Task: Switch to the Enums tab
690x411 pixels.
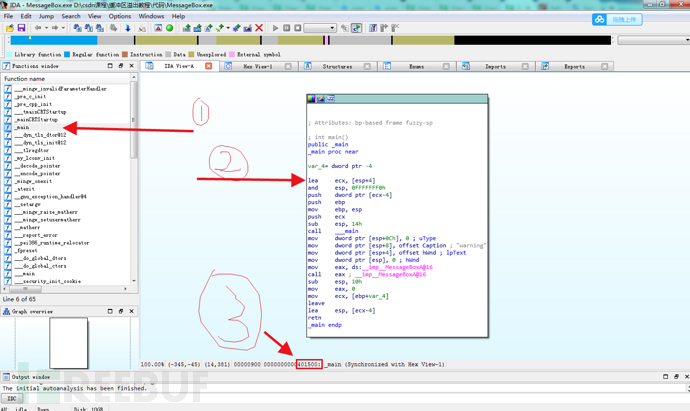Action: 416,66
